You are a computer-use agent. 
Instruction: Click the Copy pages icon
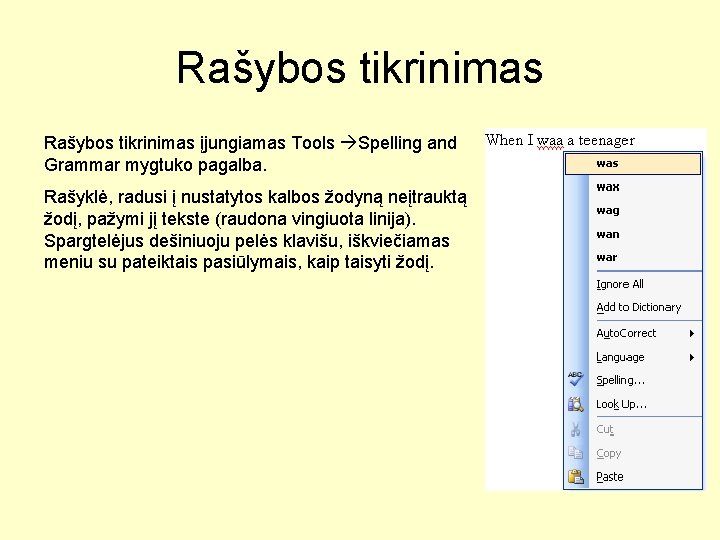click(x=575, y=453)
